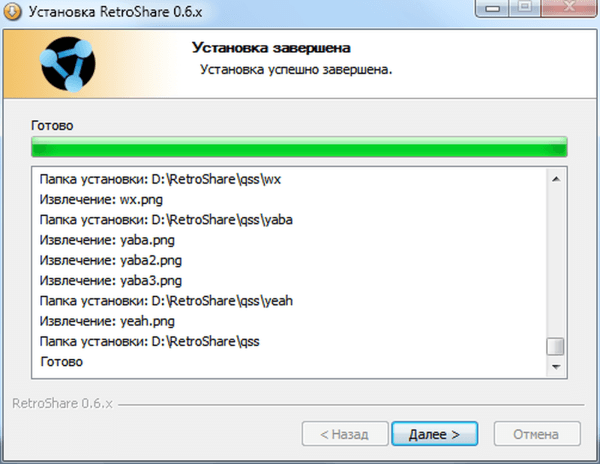Select the log line ending with qss\yeah
The width and height of the screenshot is (600, 464).
[166, 301]
